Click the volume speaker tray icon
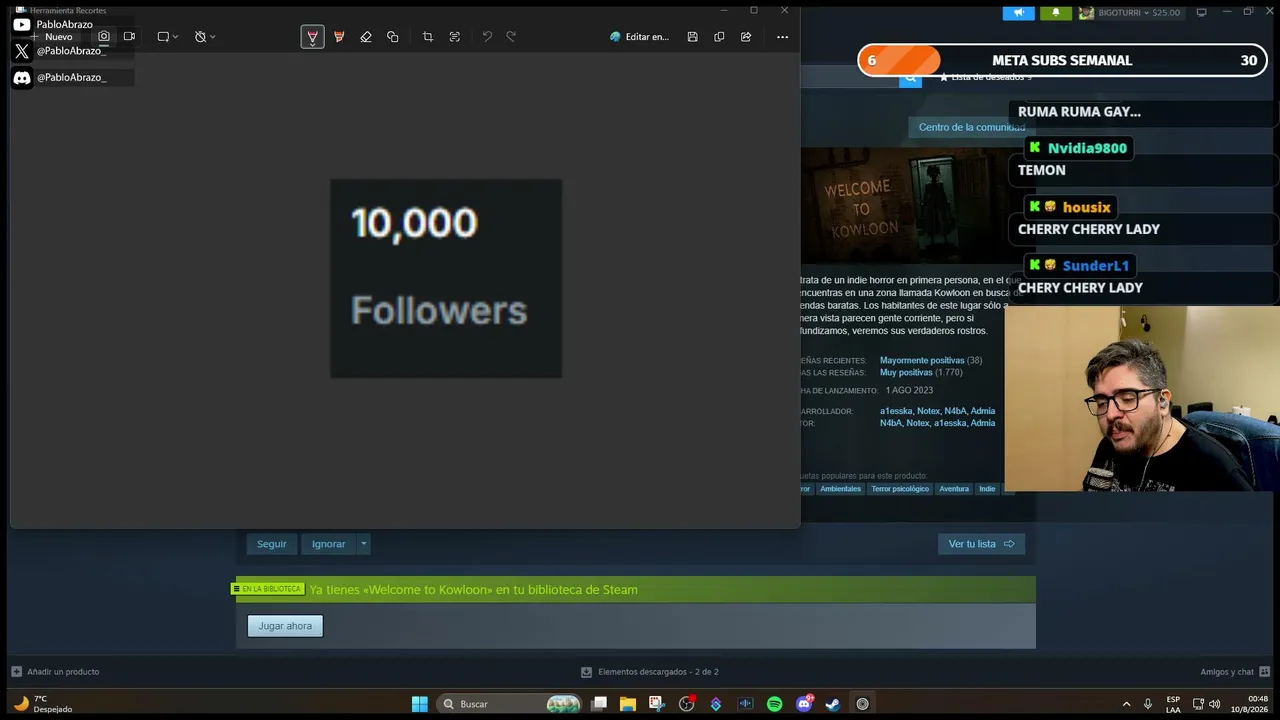 point(1215,704)
